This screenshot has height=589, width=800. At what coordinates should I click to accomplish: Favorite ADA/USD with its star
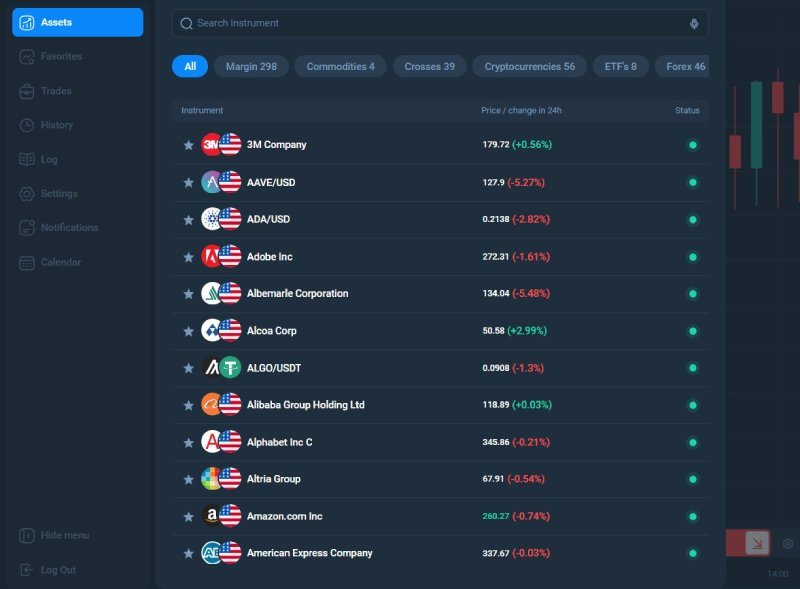coord(188,219)
